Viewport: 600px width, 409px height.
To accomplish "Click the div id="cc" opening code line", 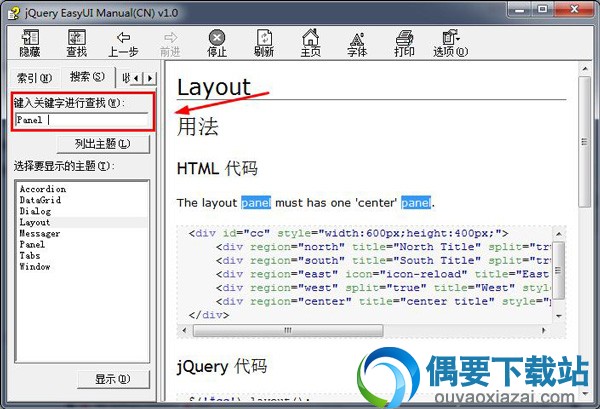I will [x=349, y=233].
